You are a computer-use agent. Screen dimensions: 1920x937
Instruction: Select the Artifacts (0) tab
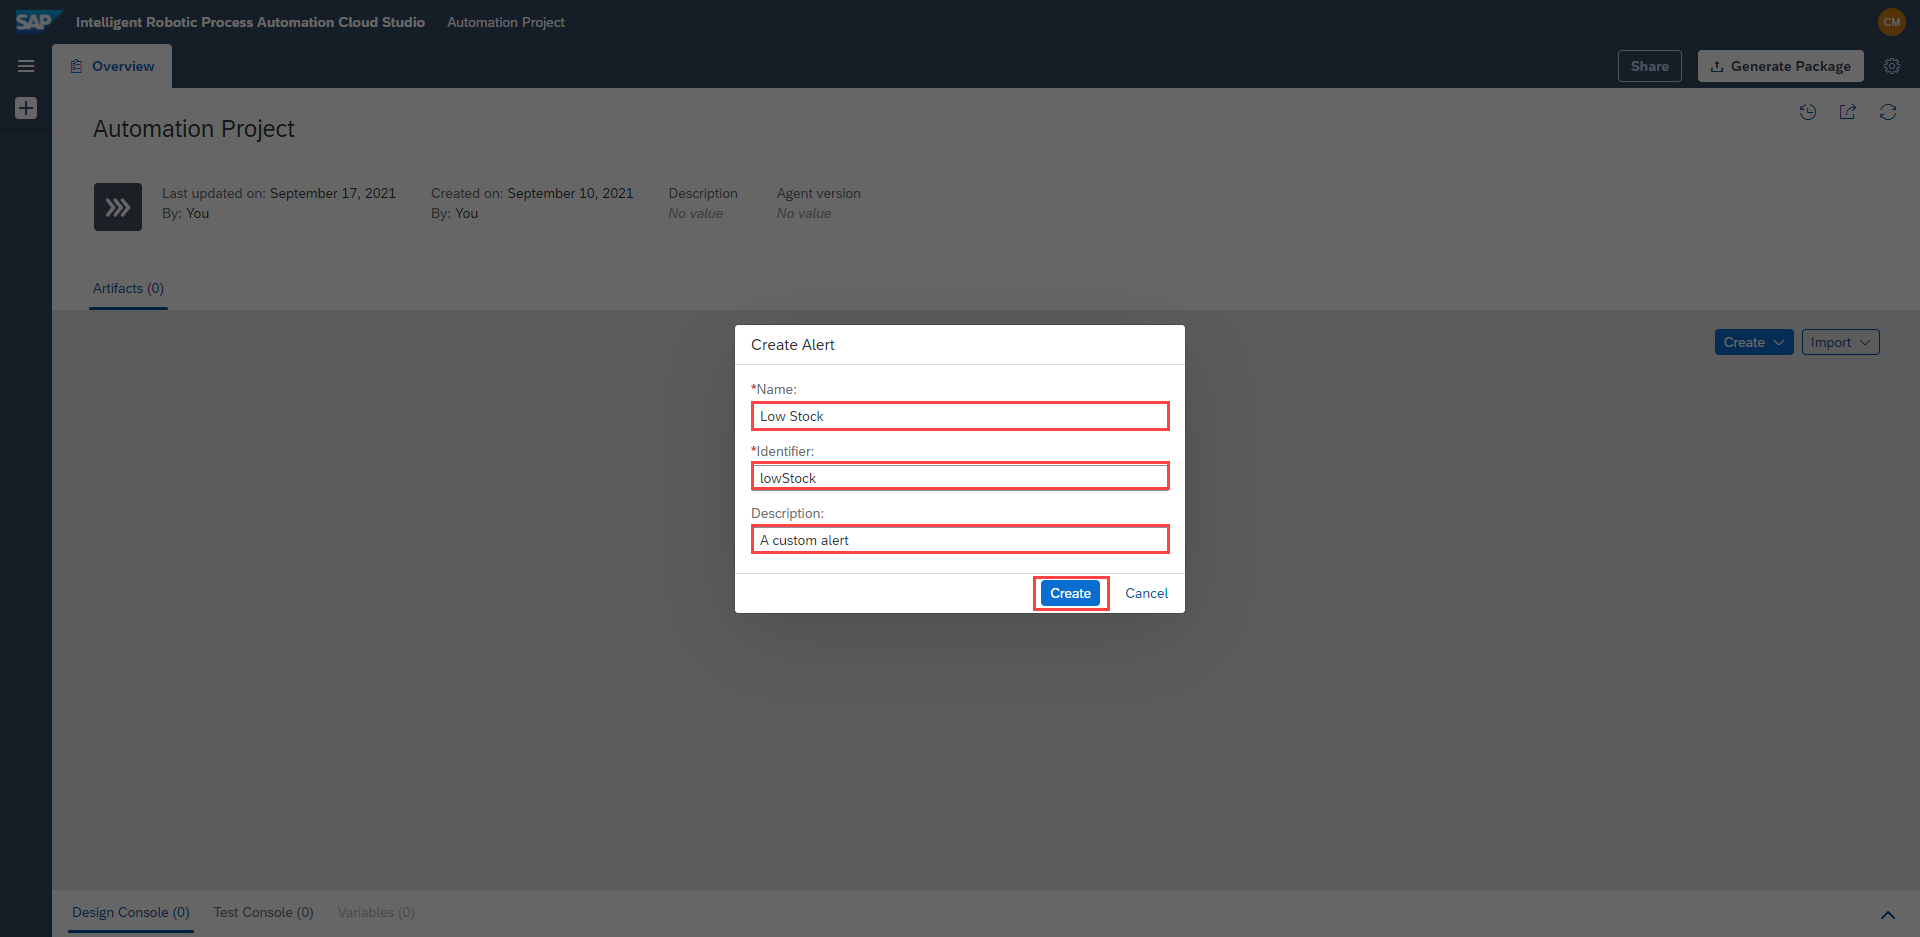(128, 288)
